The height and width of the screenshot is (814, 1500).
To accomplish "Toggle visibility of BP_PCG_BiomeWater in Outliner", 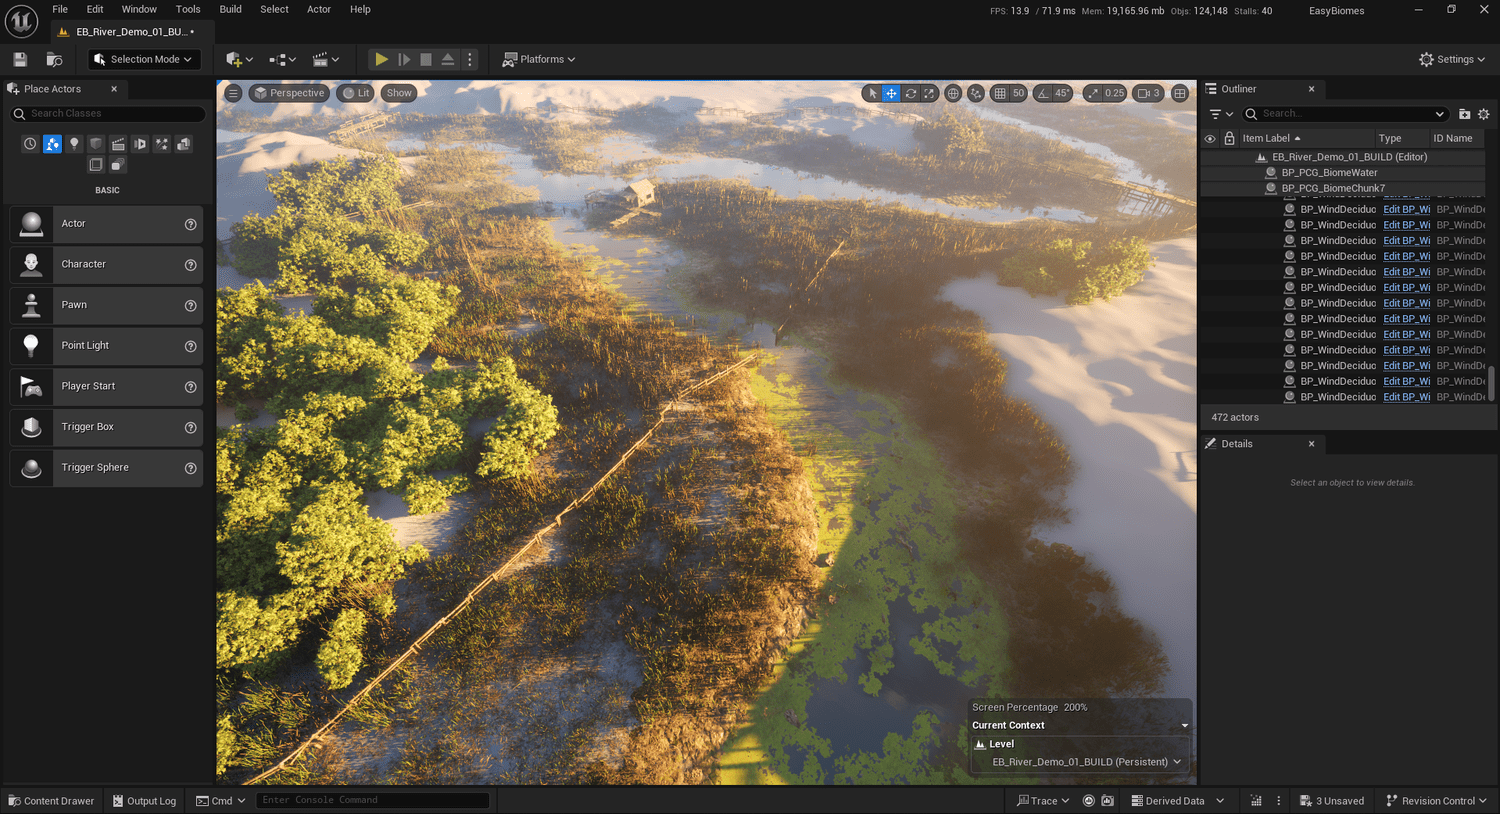I will pyautogui.click(x=1210, y=172).
